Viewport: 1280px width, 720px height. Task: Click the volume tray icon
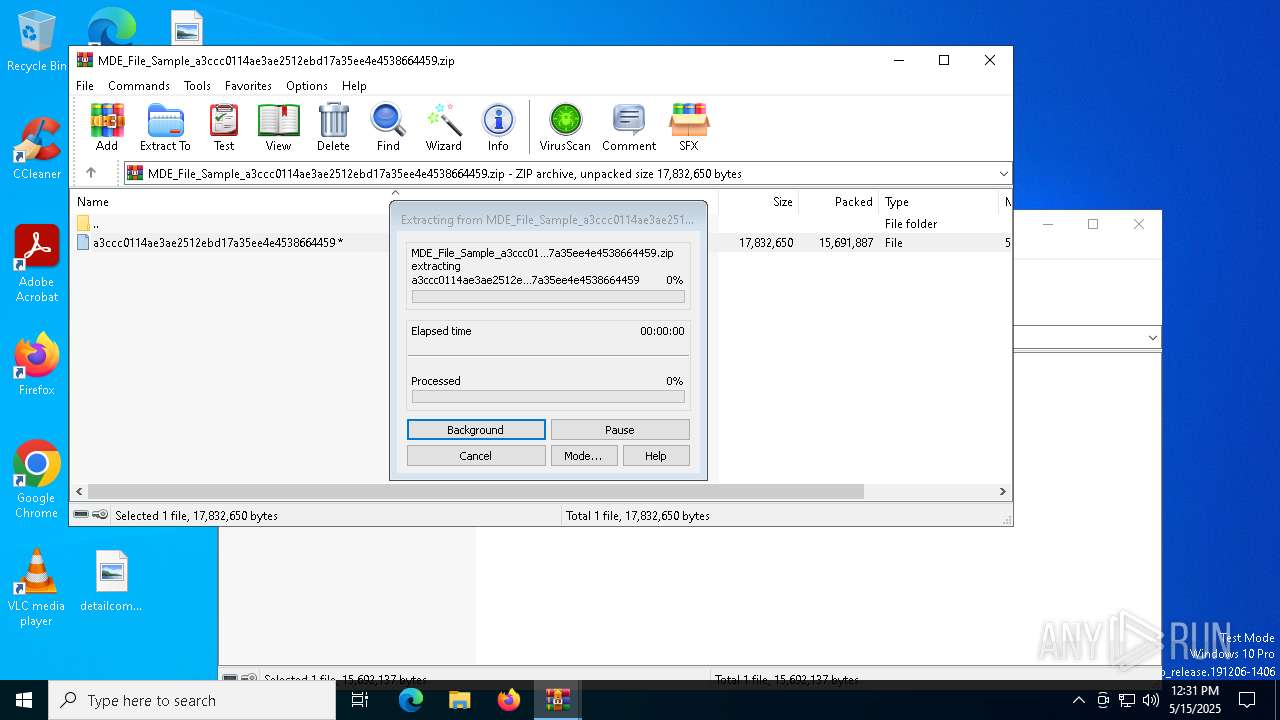[x=1151, y=700]
